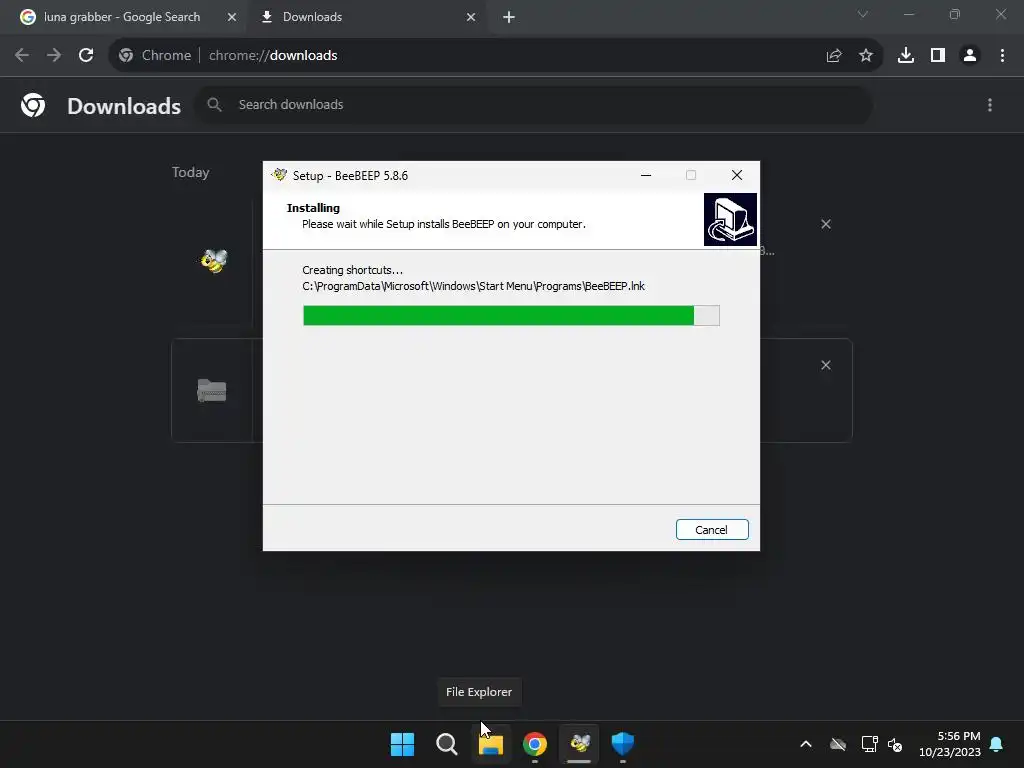
Task: Remove BeeBEEP download entry from list
Action: [826, 225]
